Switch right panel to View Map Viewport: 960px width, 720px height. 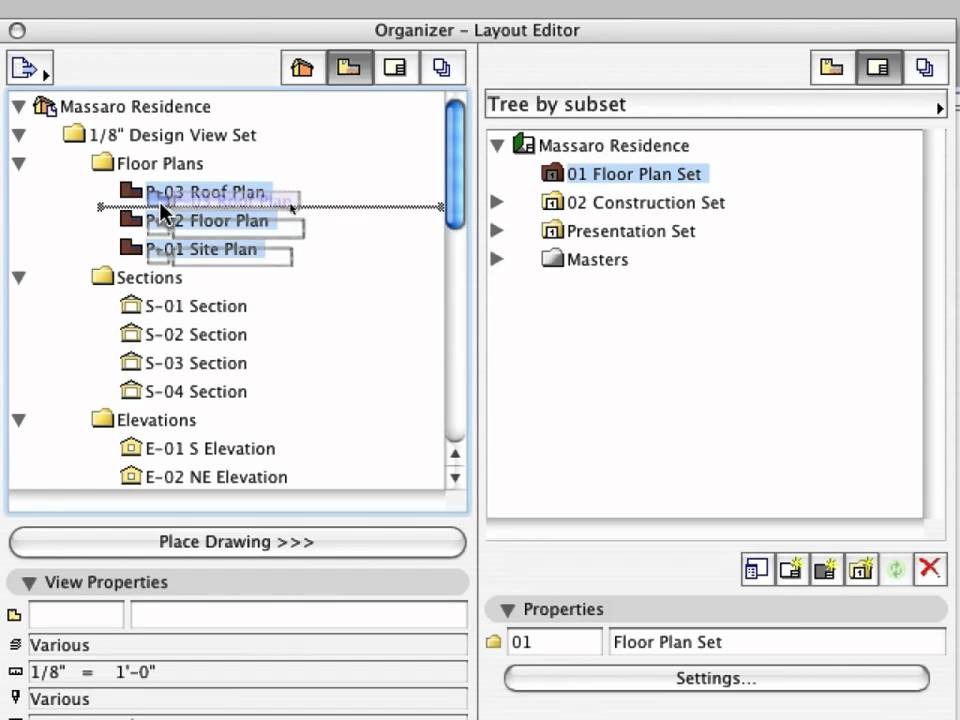[x=833, y=67]
